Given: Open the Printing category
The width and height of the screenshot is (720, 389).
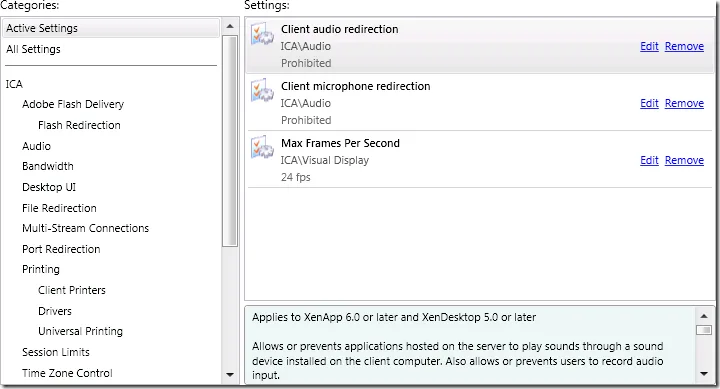Looking at the screenshot, I should 41,269.
